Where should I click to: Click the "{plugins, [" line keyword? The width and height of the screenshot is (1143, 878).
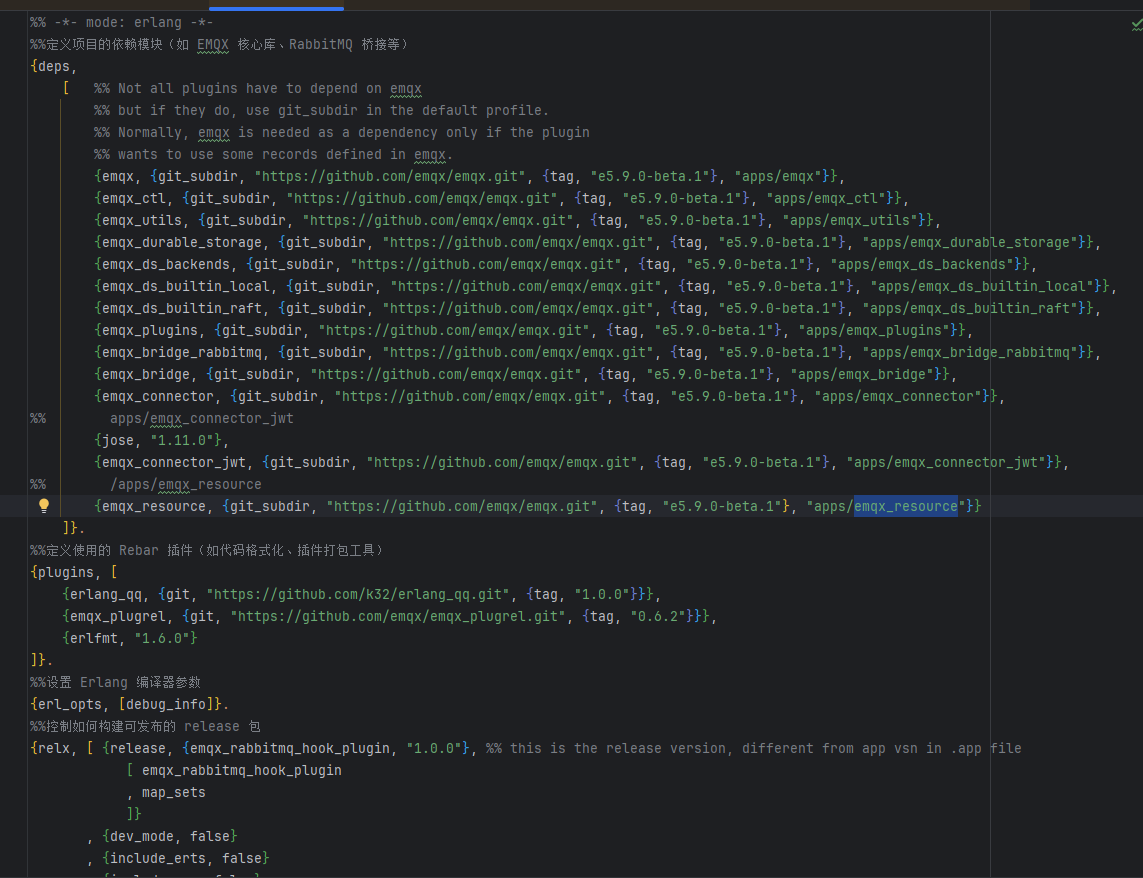(74, 572)
